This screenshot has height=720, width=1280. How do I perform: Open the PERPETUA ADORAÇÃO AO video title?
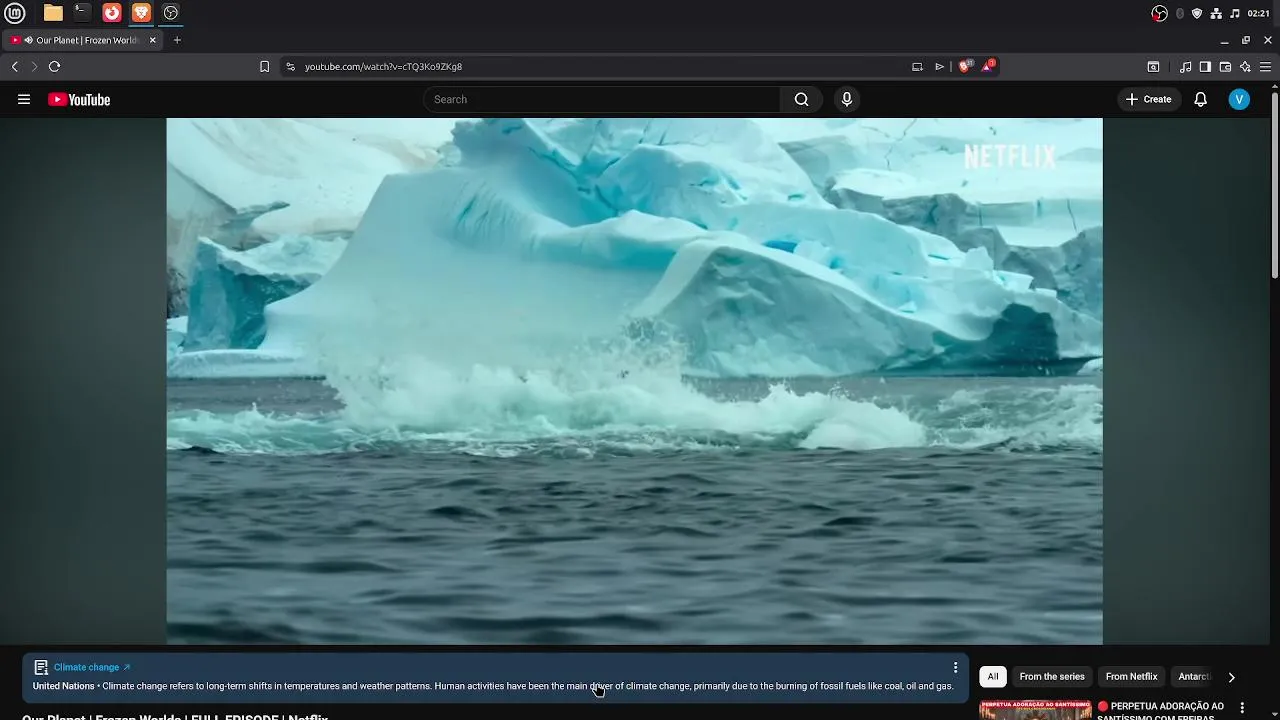click(1161, 711)
